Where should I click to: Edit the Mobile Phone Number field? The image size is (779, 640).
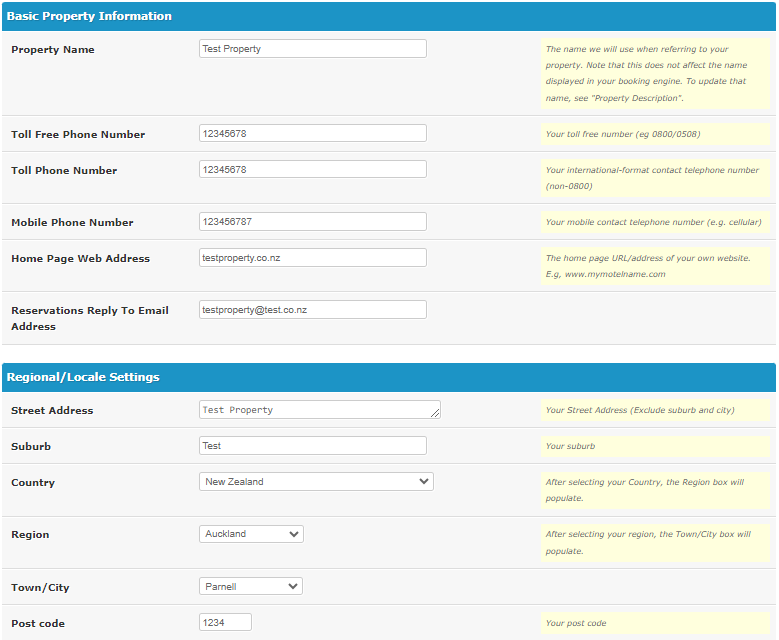pyautogui.click(x=312, y=222)
